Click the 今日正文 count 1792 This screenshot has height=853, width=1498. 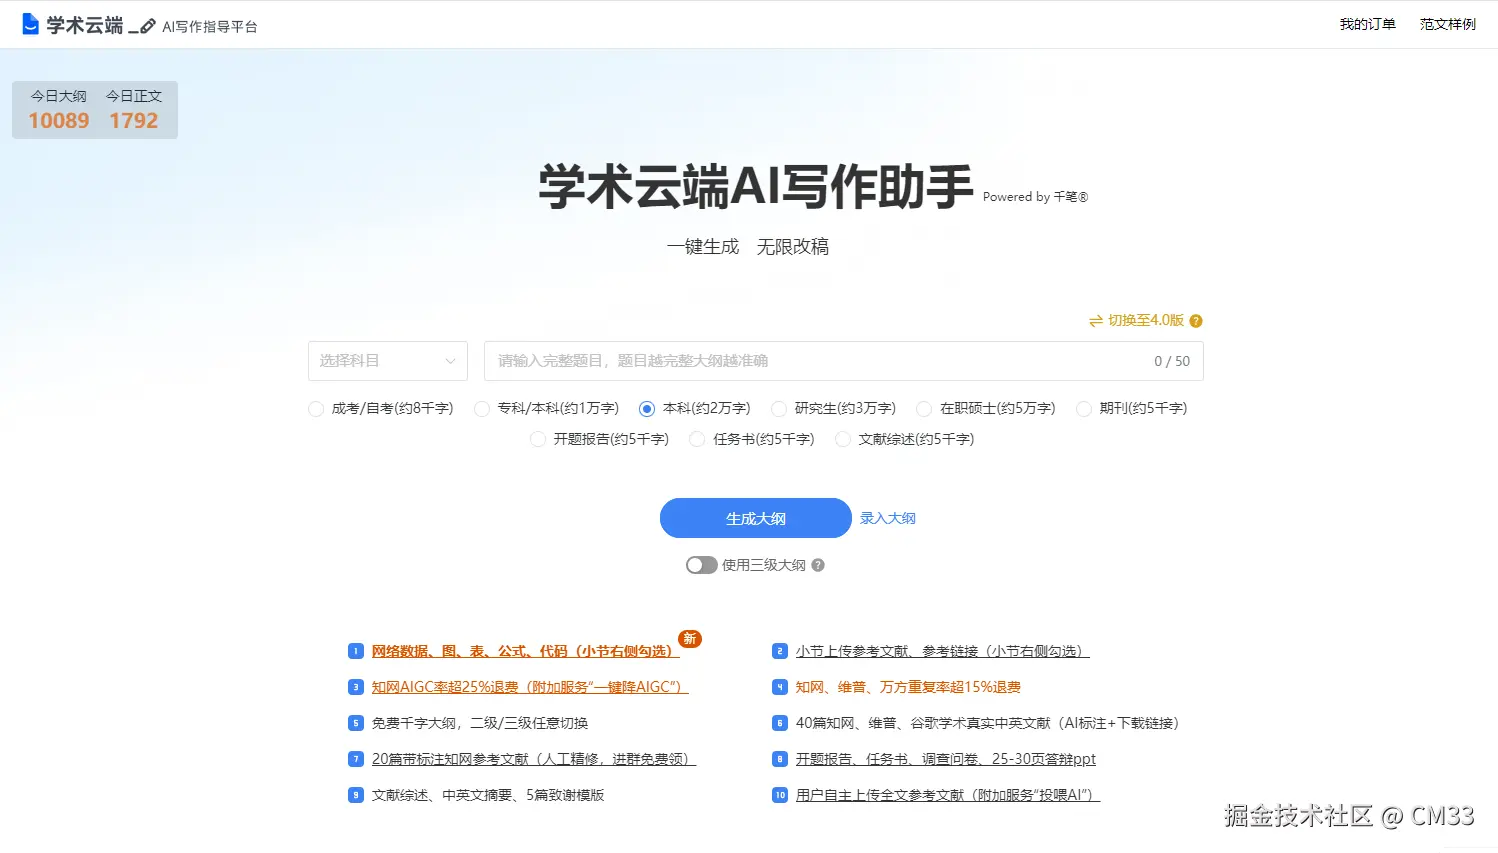(x=134, y=121)
